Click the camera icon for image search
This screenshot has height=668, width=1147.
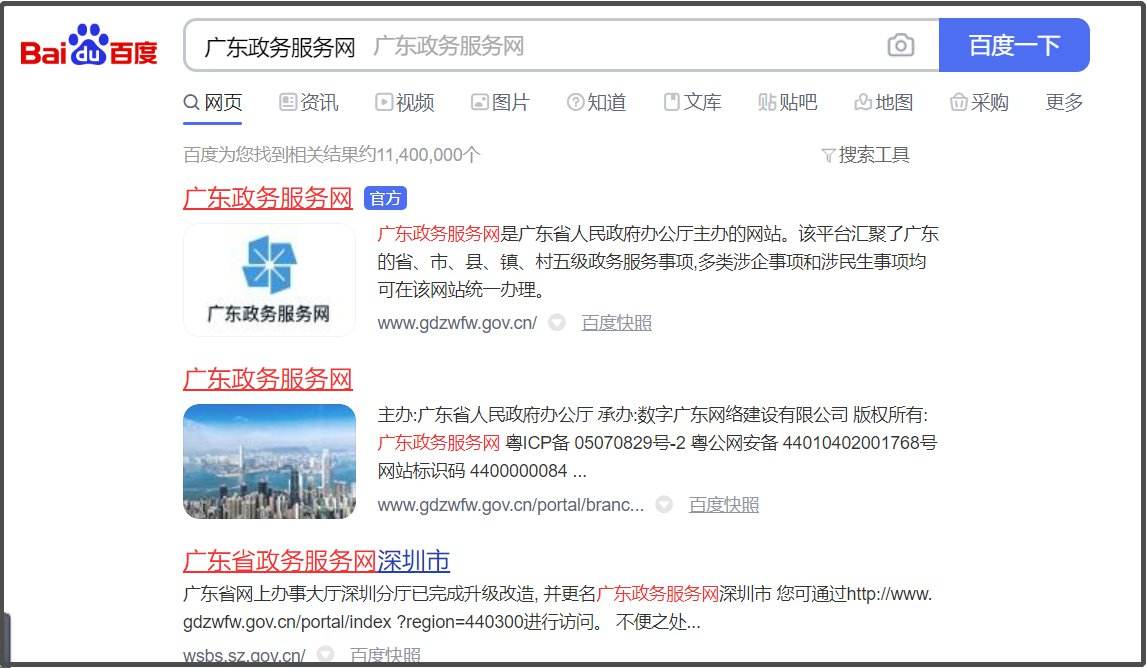(901, 45)
